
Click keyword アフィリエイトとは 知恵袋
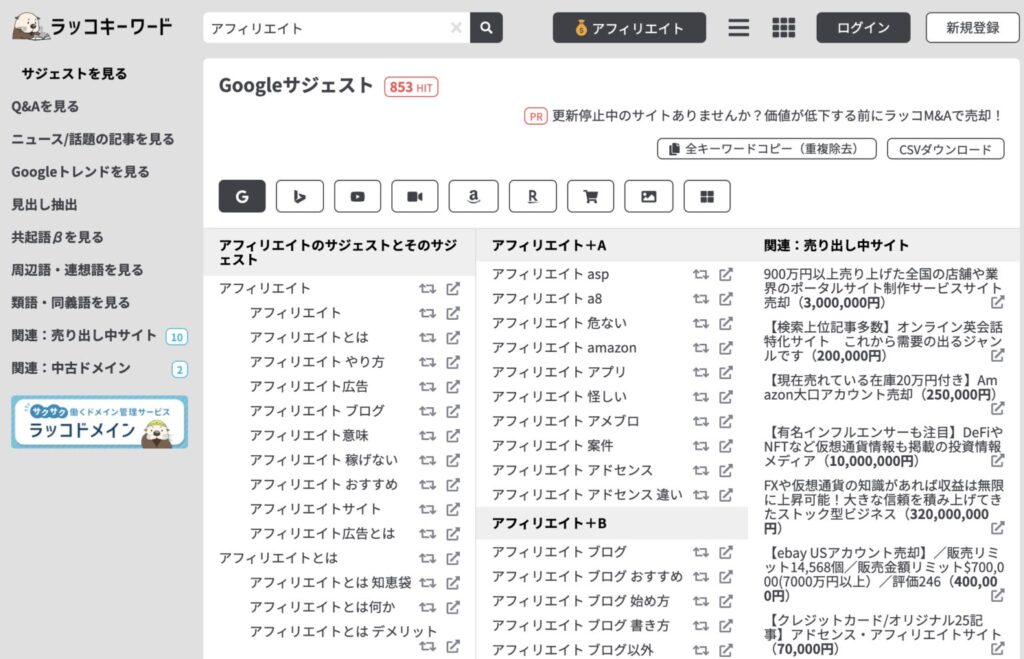coord(330,583)
